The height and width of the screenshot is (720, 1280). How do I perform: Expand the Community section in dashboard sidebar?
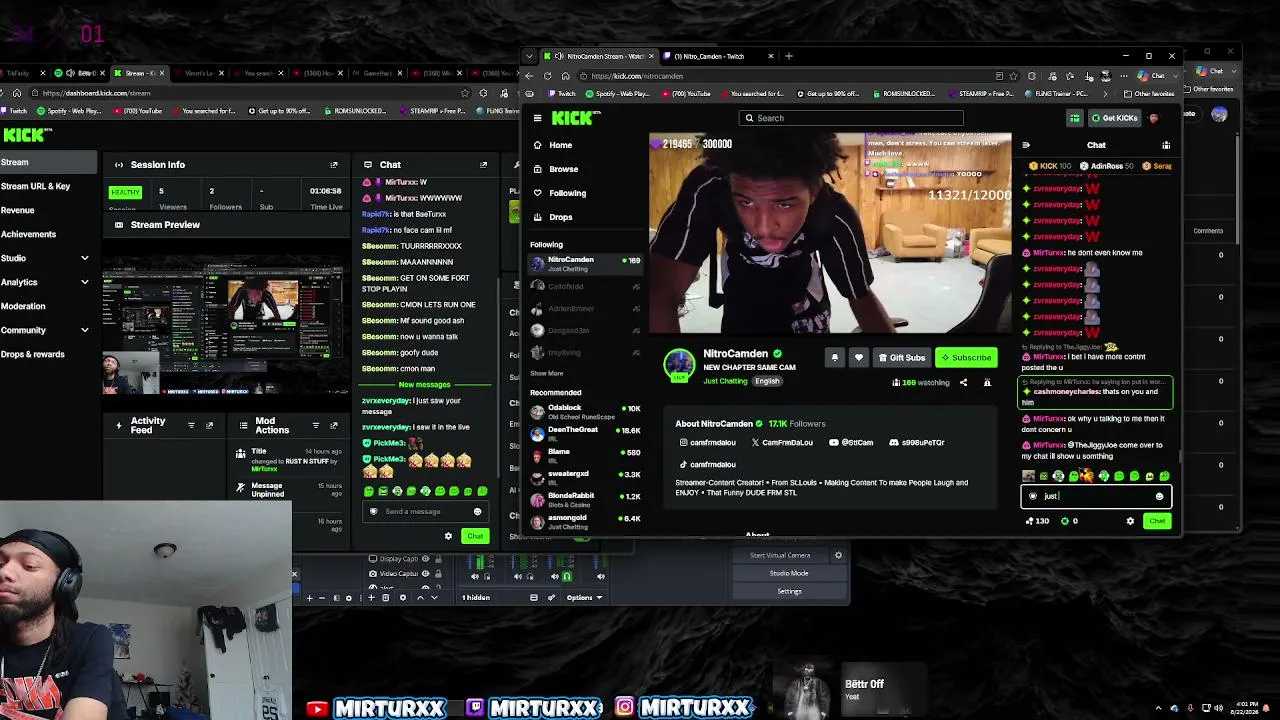pyautogui.click(x=85, y=330)
